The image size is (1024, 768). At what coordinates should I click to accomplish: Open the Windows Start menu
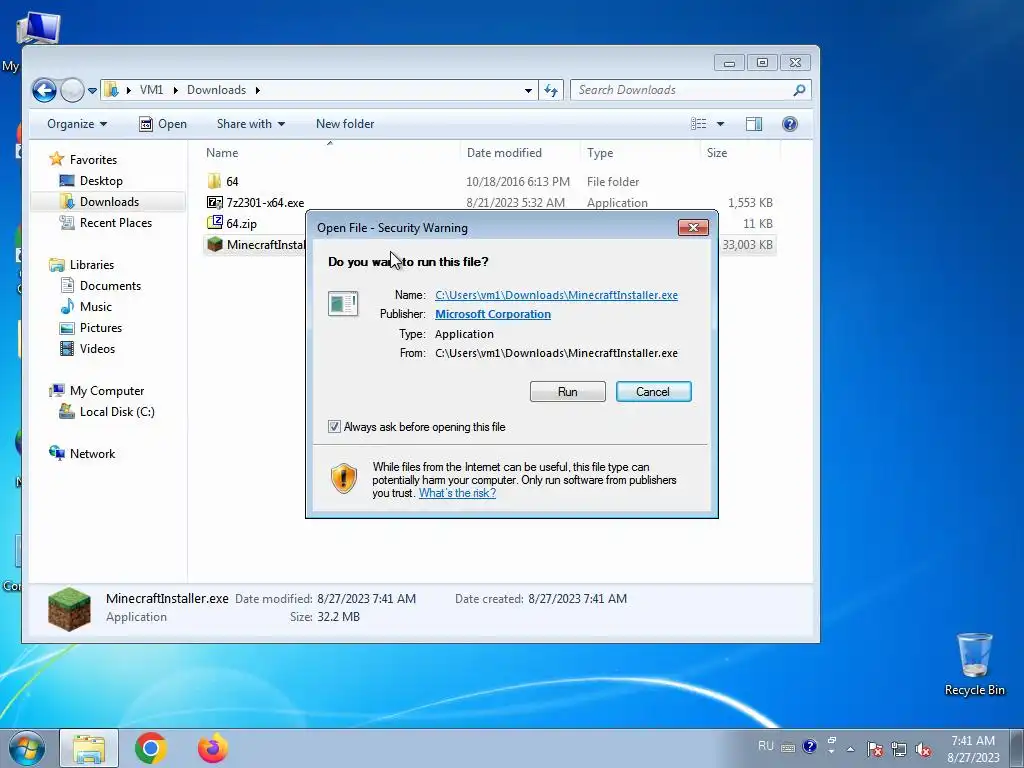pos(26,748)
